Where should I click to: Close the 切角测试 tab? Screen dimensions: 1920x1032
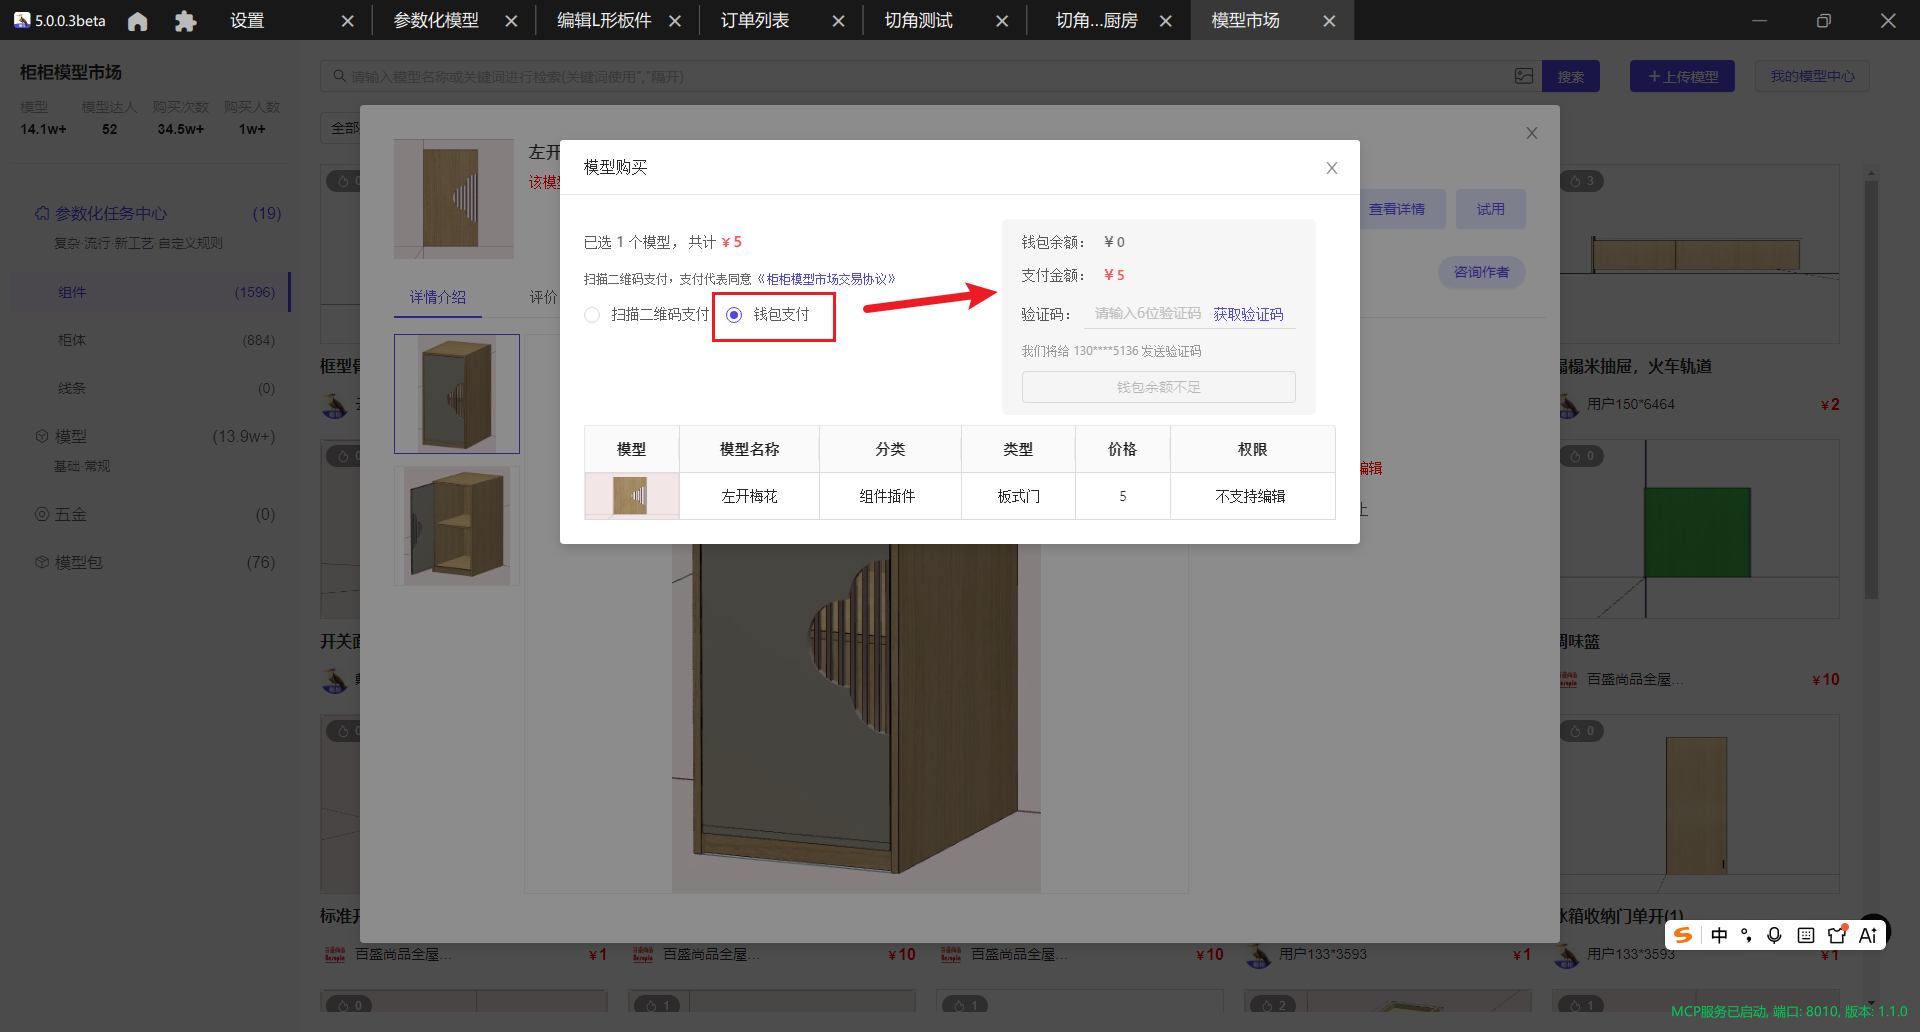tap(1002, 21)
